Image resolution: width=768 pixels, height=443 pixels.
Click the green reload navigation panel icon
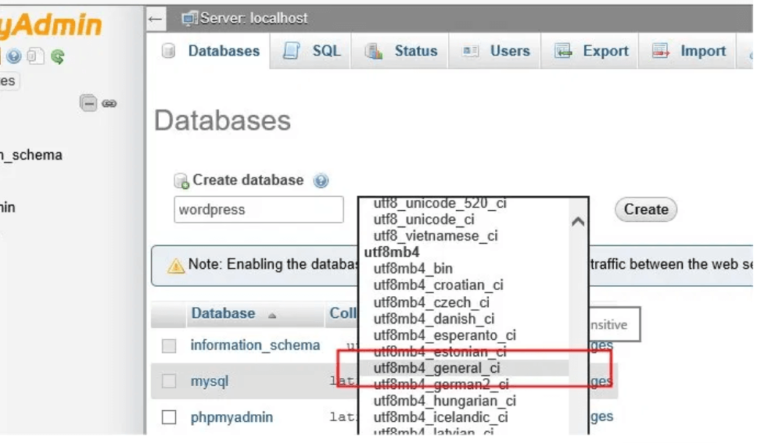point(57,57)
